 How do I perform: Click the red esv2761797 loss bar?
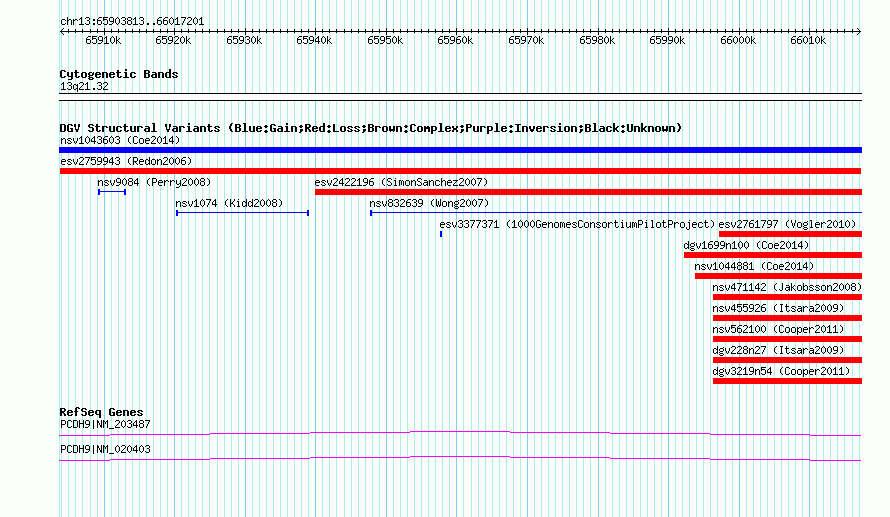(x=791, y=234)
